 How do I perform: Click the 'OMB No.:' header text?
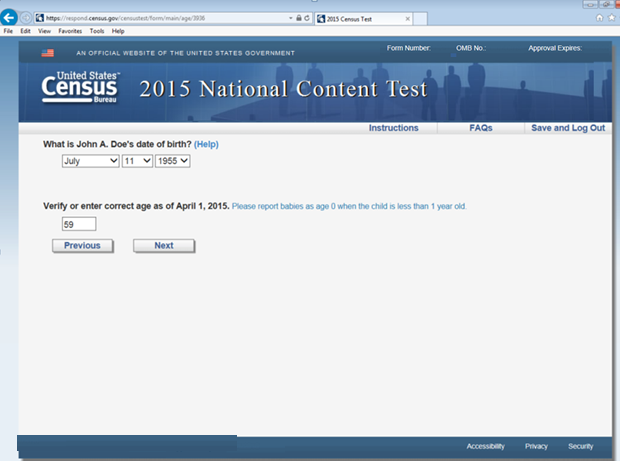coord(471,48)
